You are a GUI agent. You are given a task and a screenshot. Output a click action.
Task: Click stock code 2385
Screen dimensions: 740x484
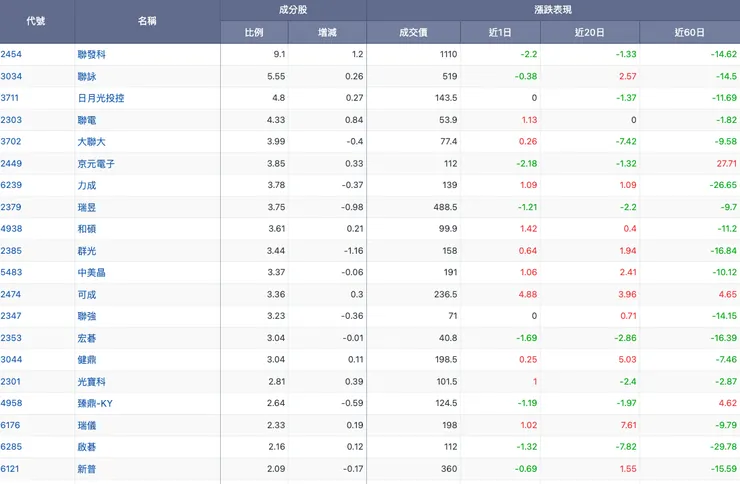pyautogui.click(x=11, y=251)
